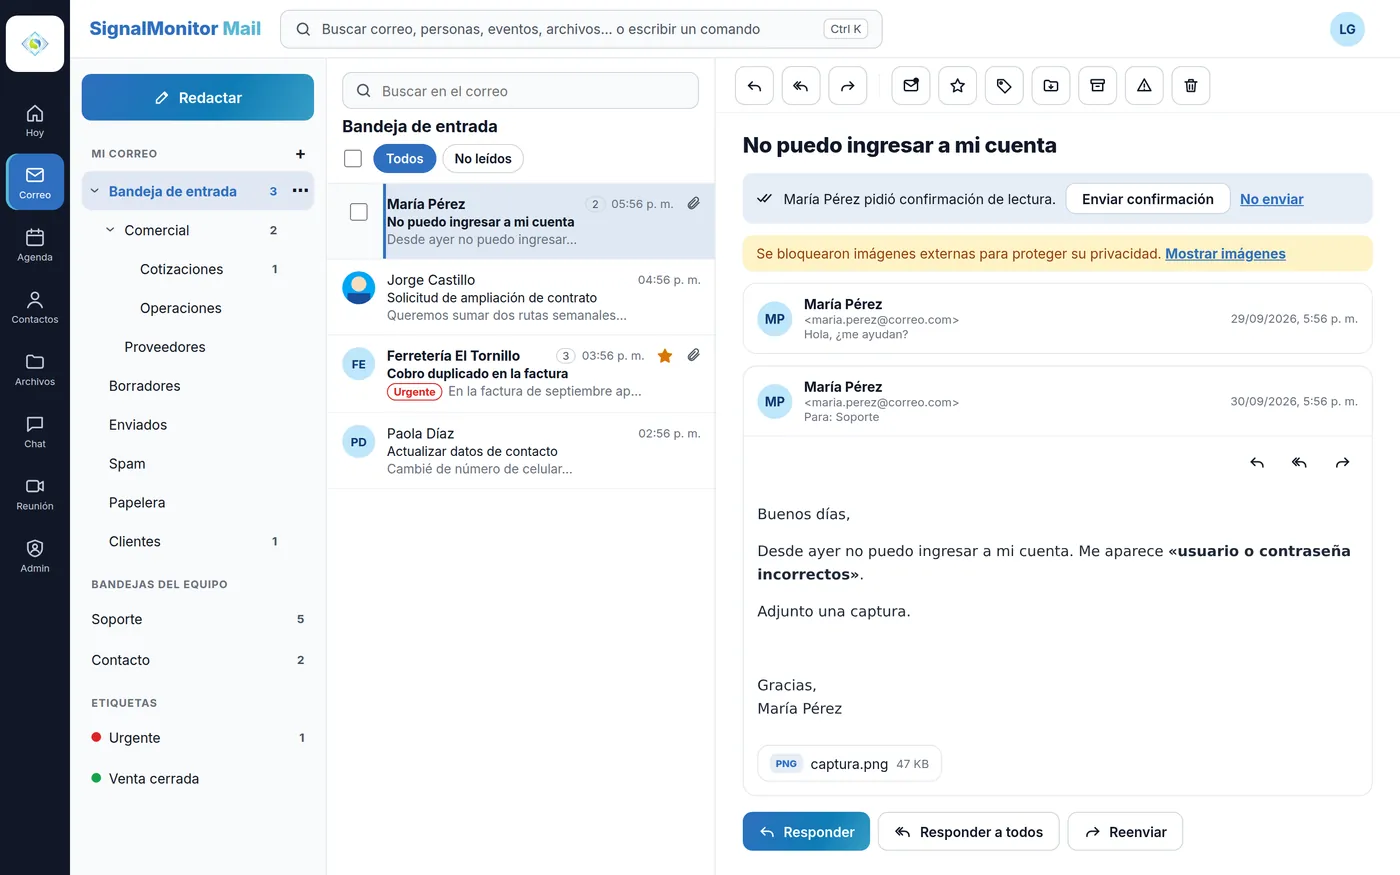Click reply-all icon in the top toolbar
Viewport: 1400px width, 875px height.
click(x=801, y=86)
